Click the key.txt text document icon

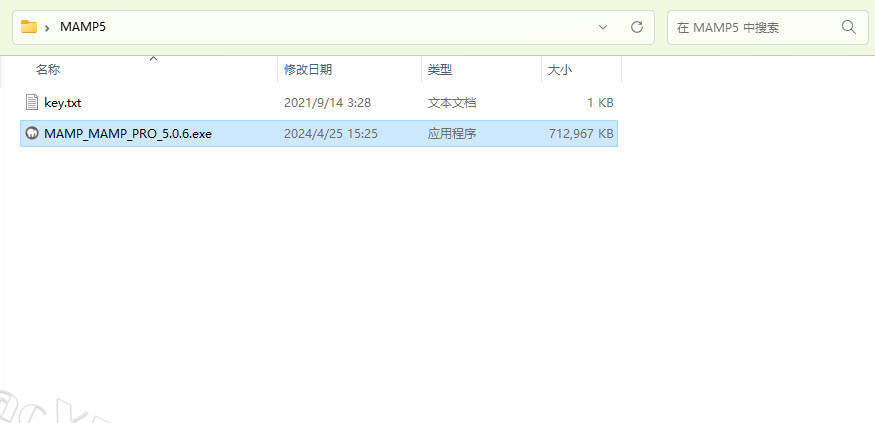coord(31,102)
